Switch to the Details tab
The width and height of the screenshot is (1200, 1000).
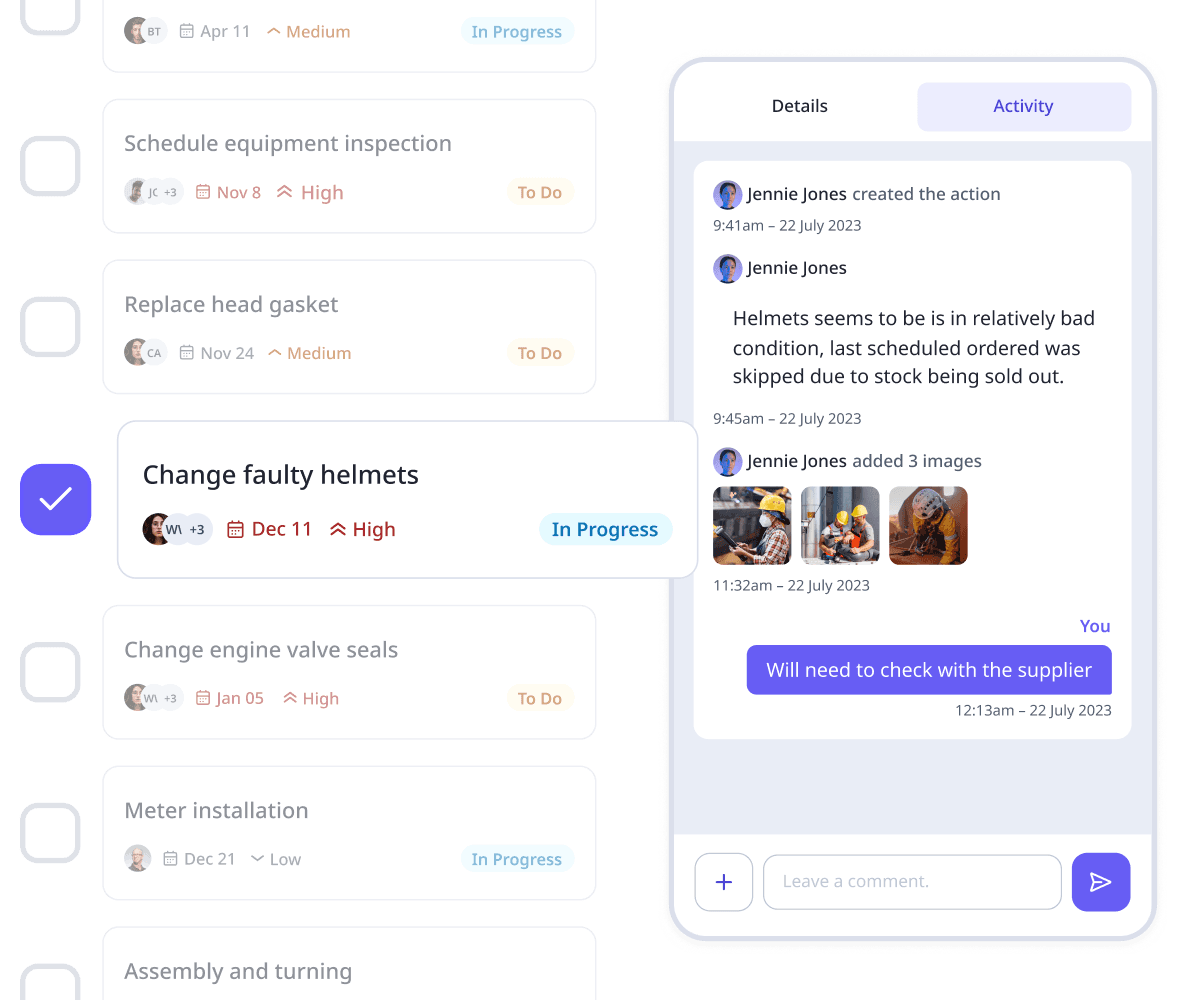[x=799, y=106]
